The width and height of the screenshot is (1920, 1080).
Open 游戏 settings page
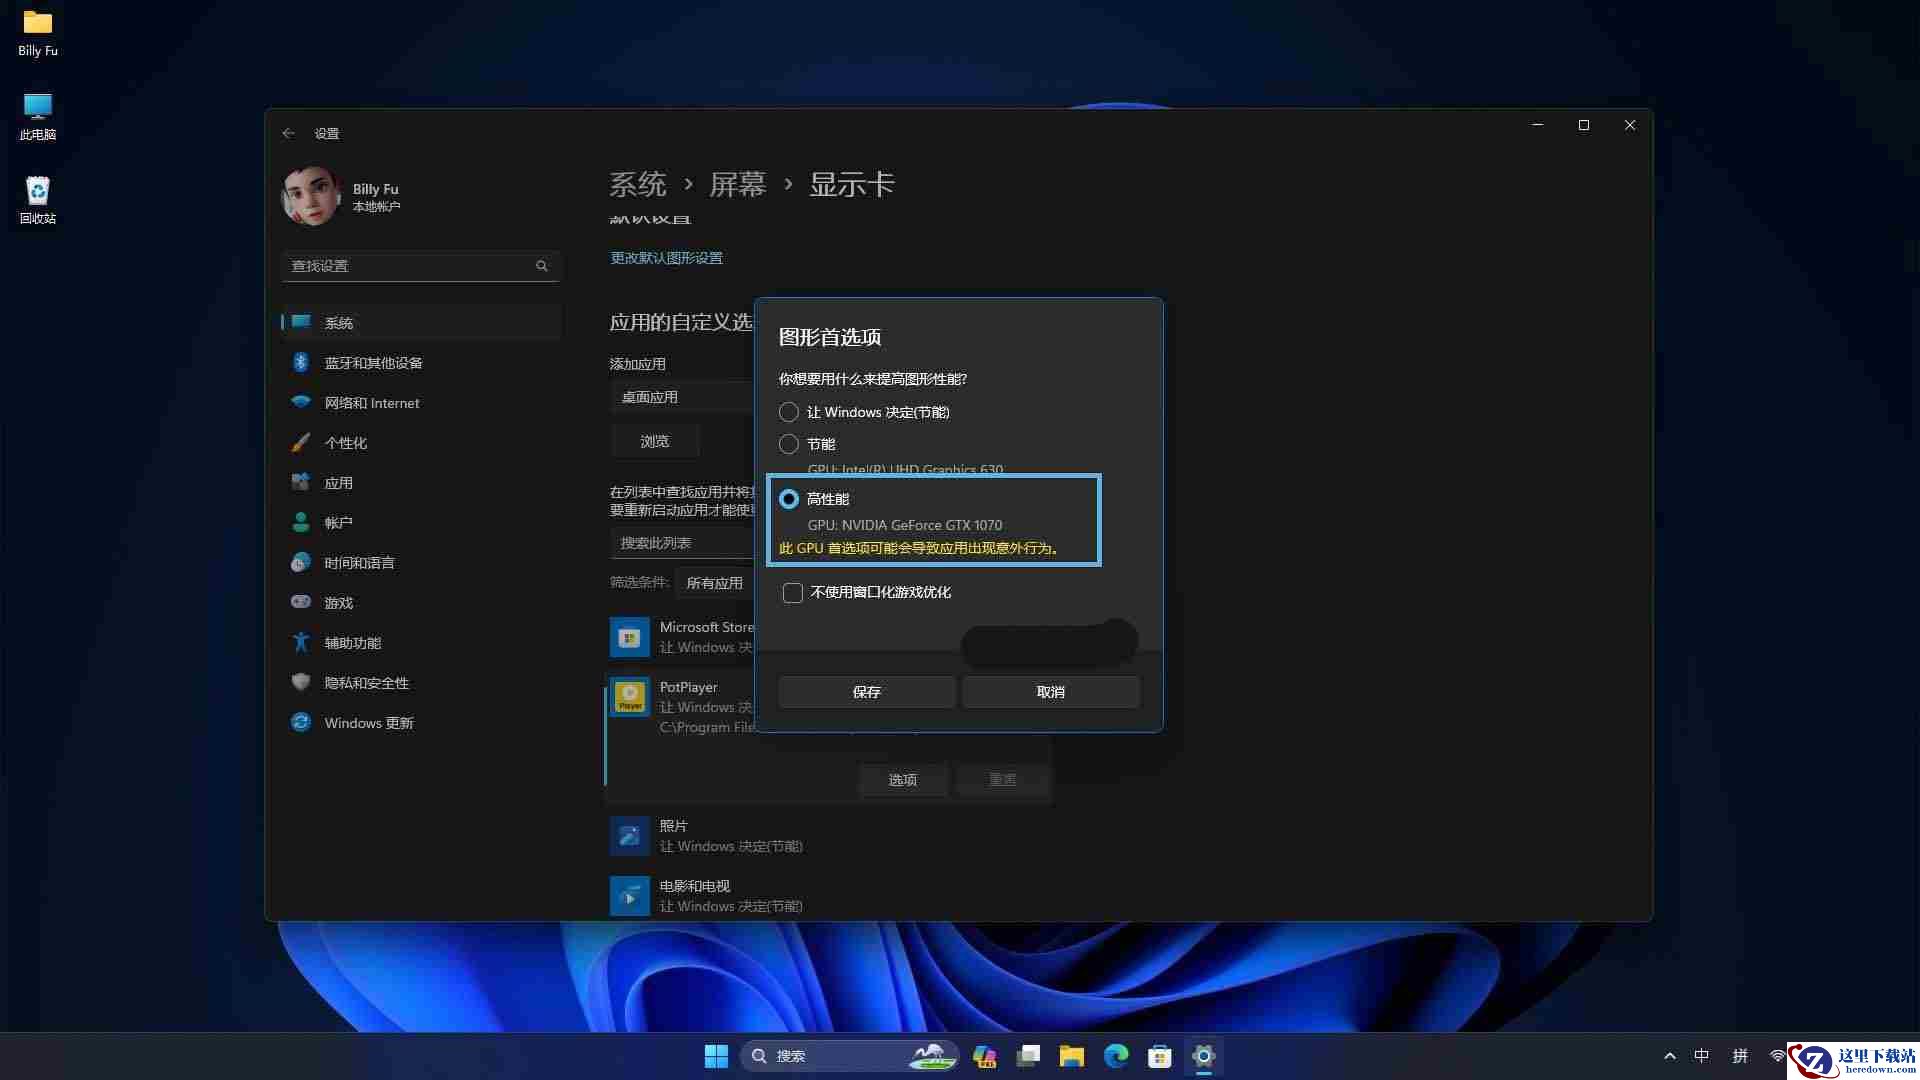click(421, 603)
